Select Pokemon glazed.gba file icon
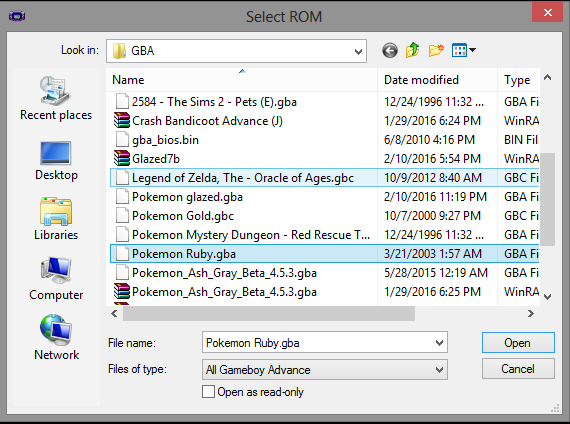The image size is (570, 424). point(122,197)
